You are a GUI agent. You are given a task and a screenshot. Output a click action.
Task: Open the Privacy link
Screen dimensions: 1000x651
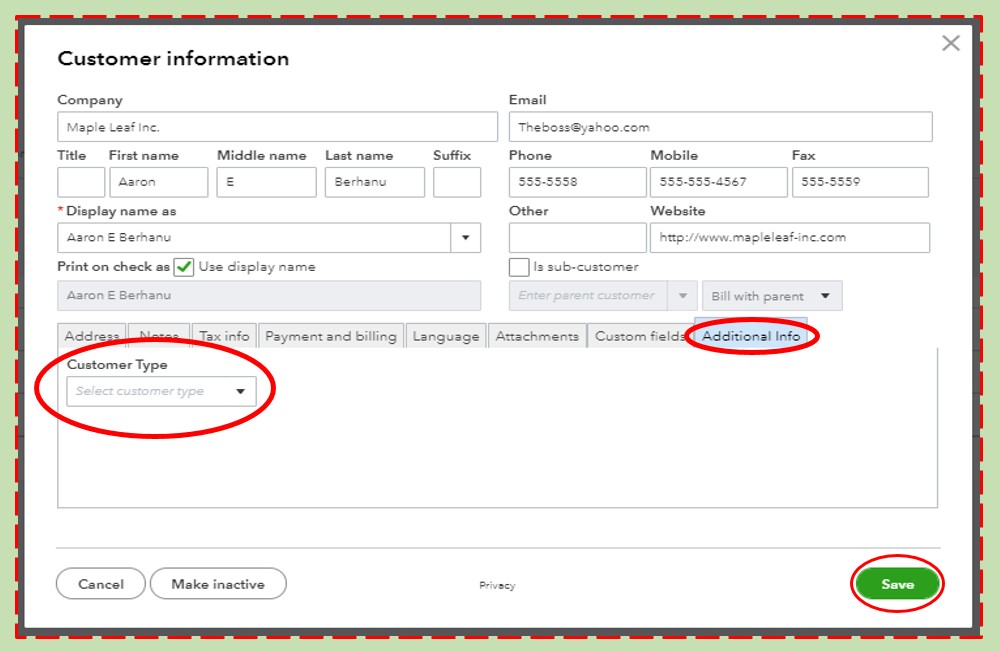(497, 586)
